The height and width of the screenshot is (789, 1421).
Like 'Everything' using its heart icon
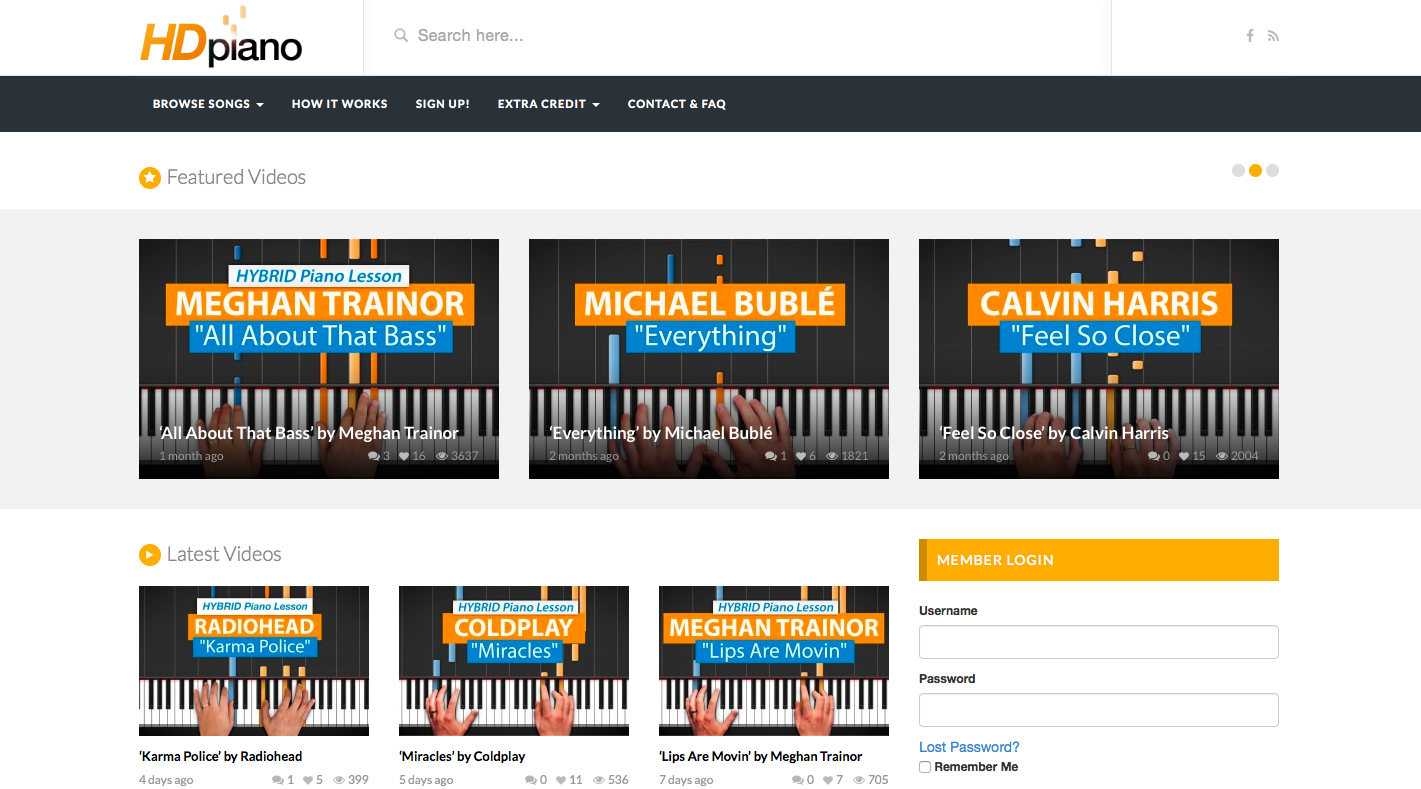pos(802,456)
